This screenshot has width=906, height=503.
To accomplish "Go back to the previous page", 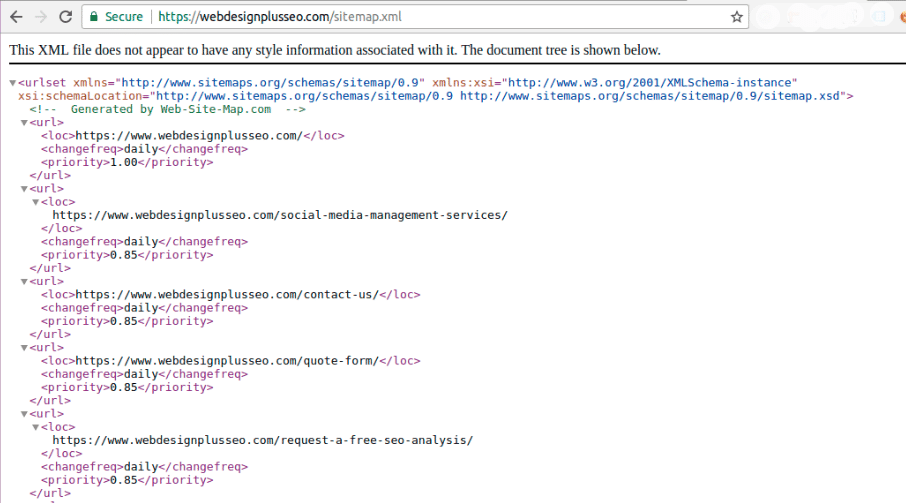I will [x=16, y=17].
